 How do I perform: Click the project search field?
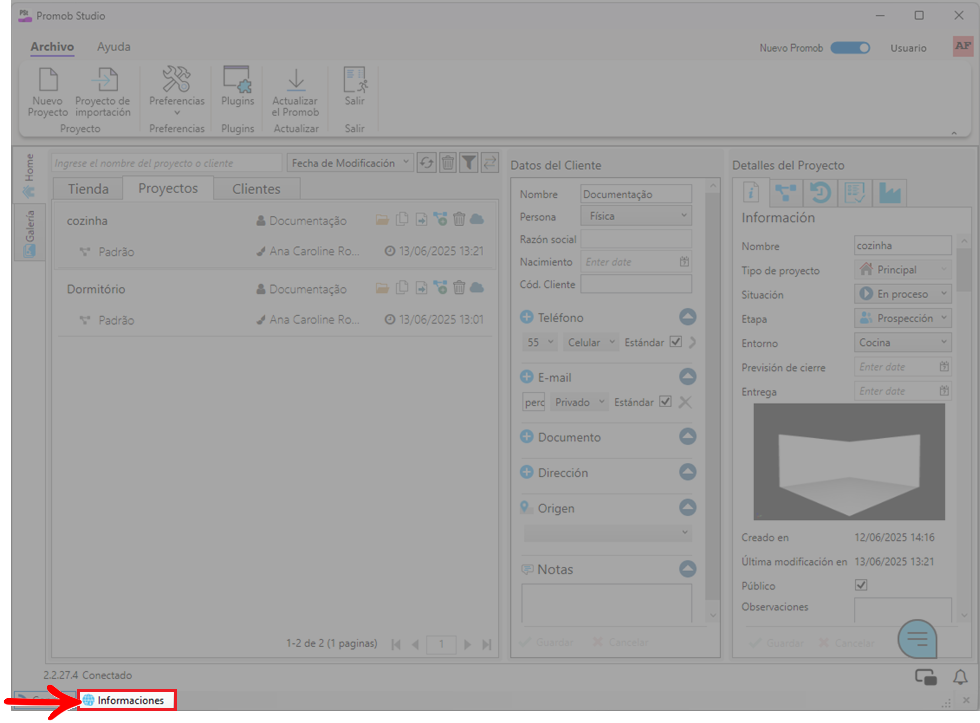[166, 163]
